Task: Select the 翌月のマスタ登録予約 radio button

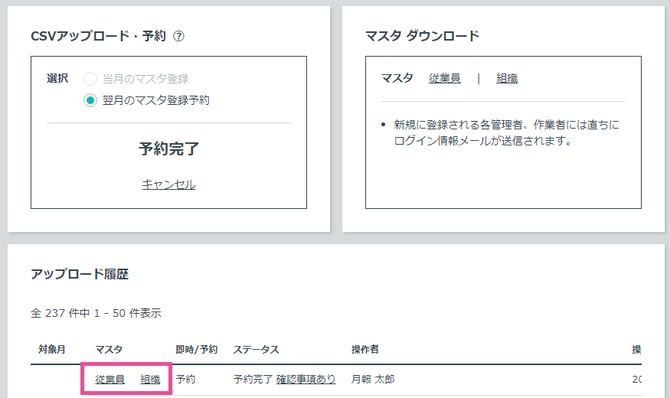Action: tap(90, 100)
